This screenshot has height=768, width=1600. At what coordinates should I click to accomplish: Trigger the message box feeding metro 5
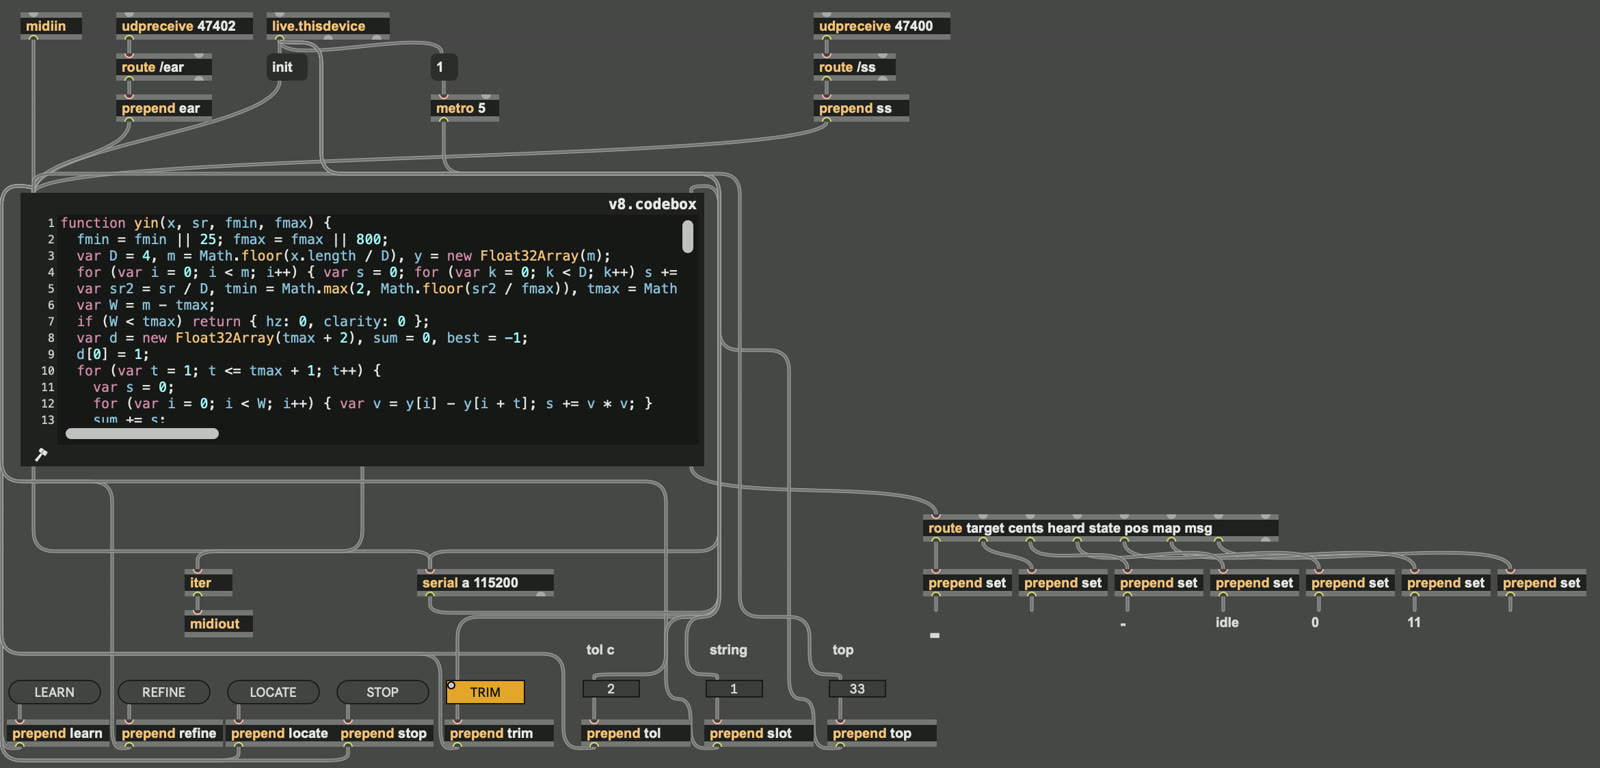(443, 67)
